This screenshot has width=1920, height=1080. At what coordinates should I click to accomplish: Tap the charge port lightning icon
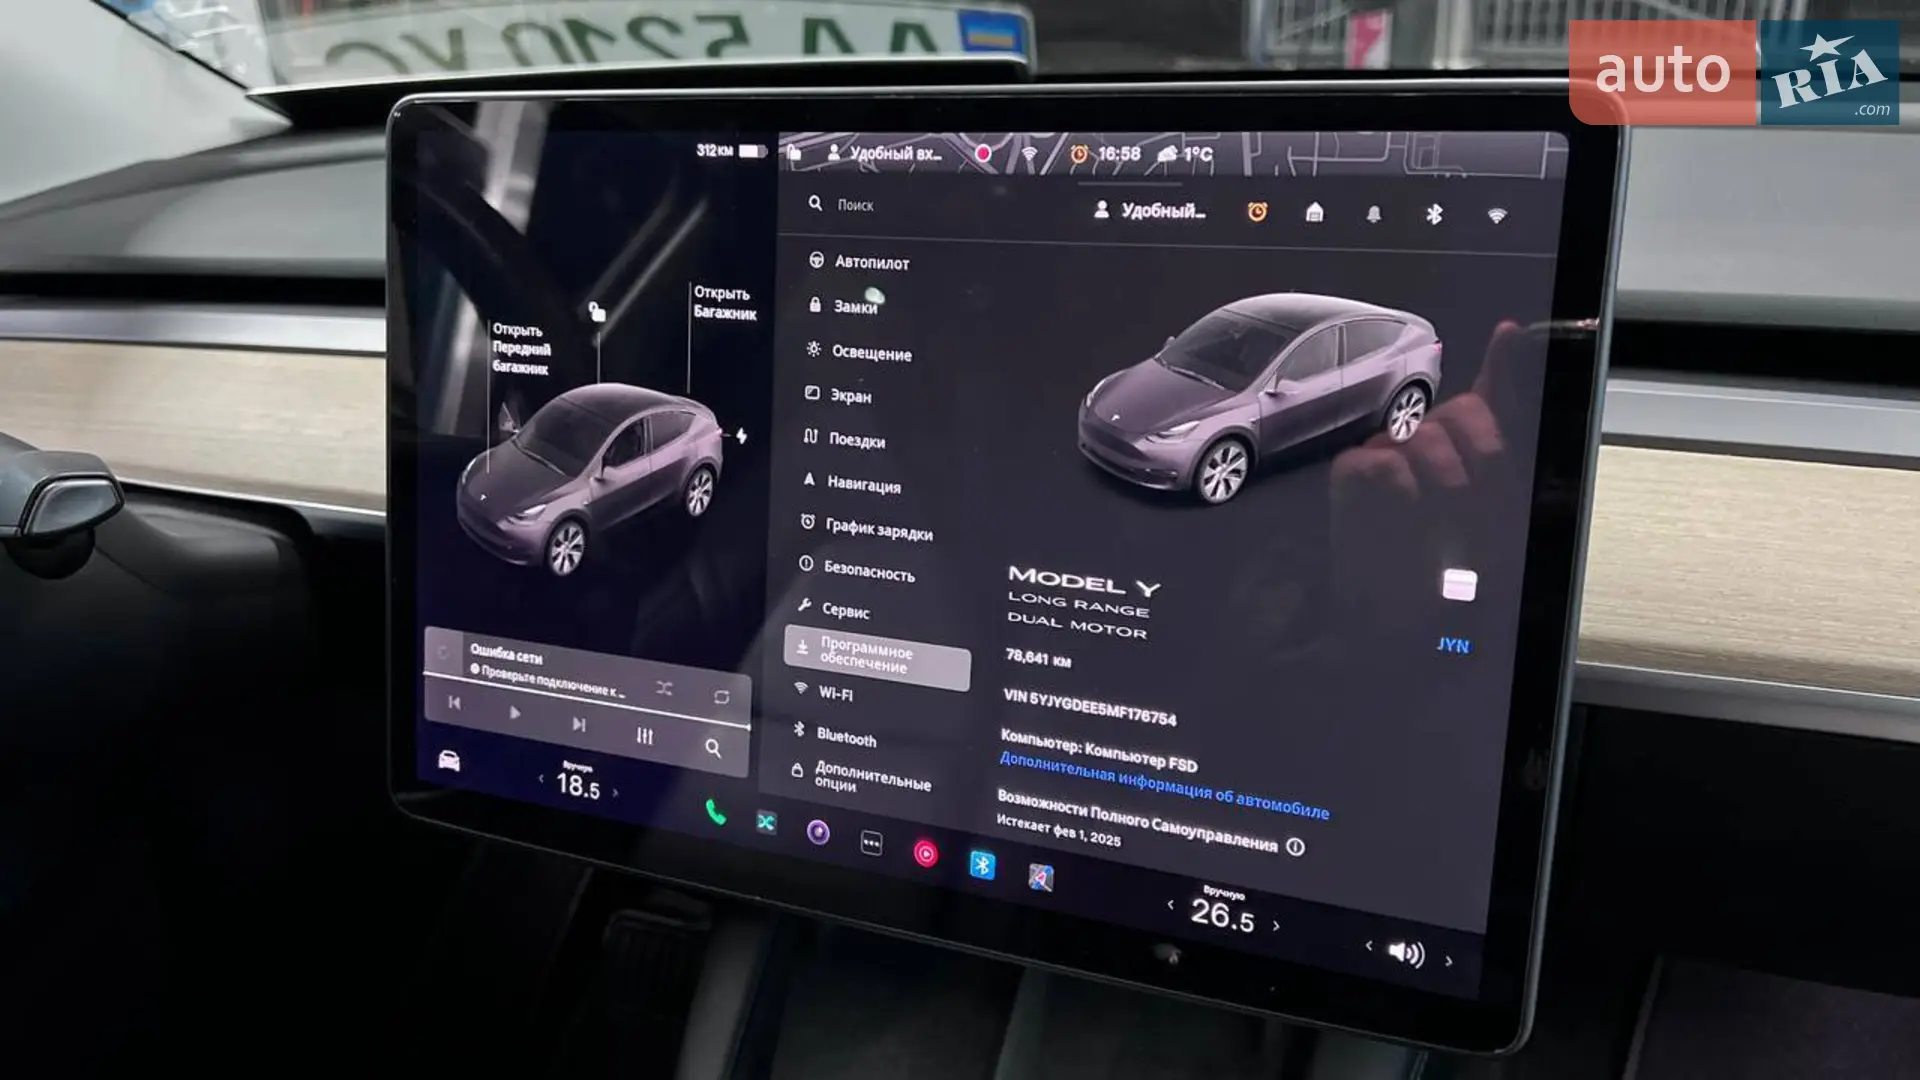tap(741, 435)
